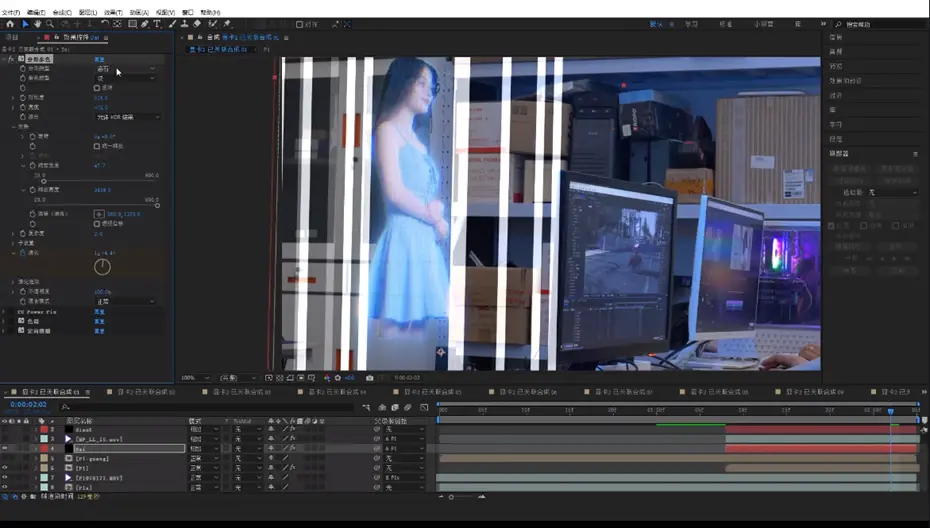Select the Selection arrow tool
Viewport: 930px width, 528px height.
(x=25, y=24)
